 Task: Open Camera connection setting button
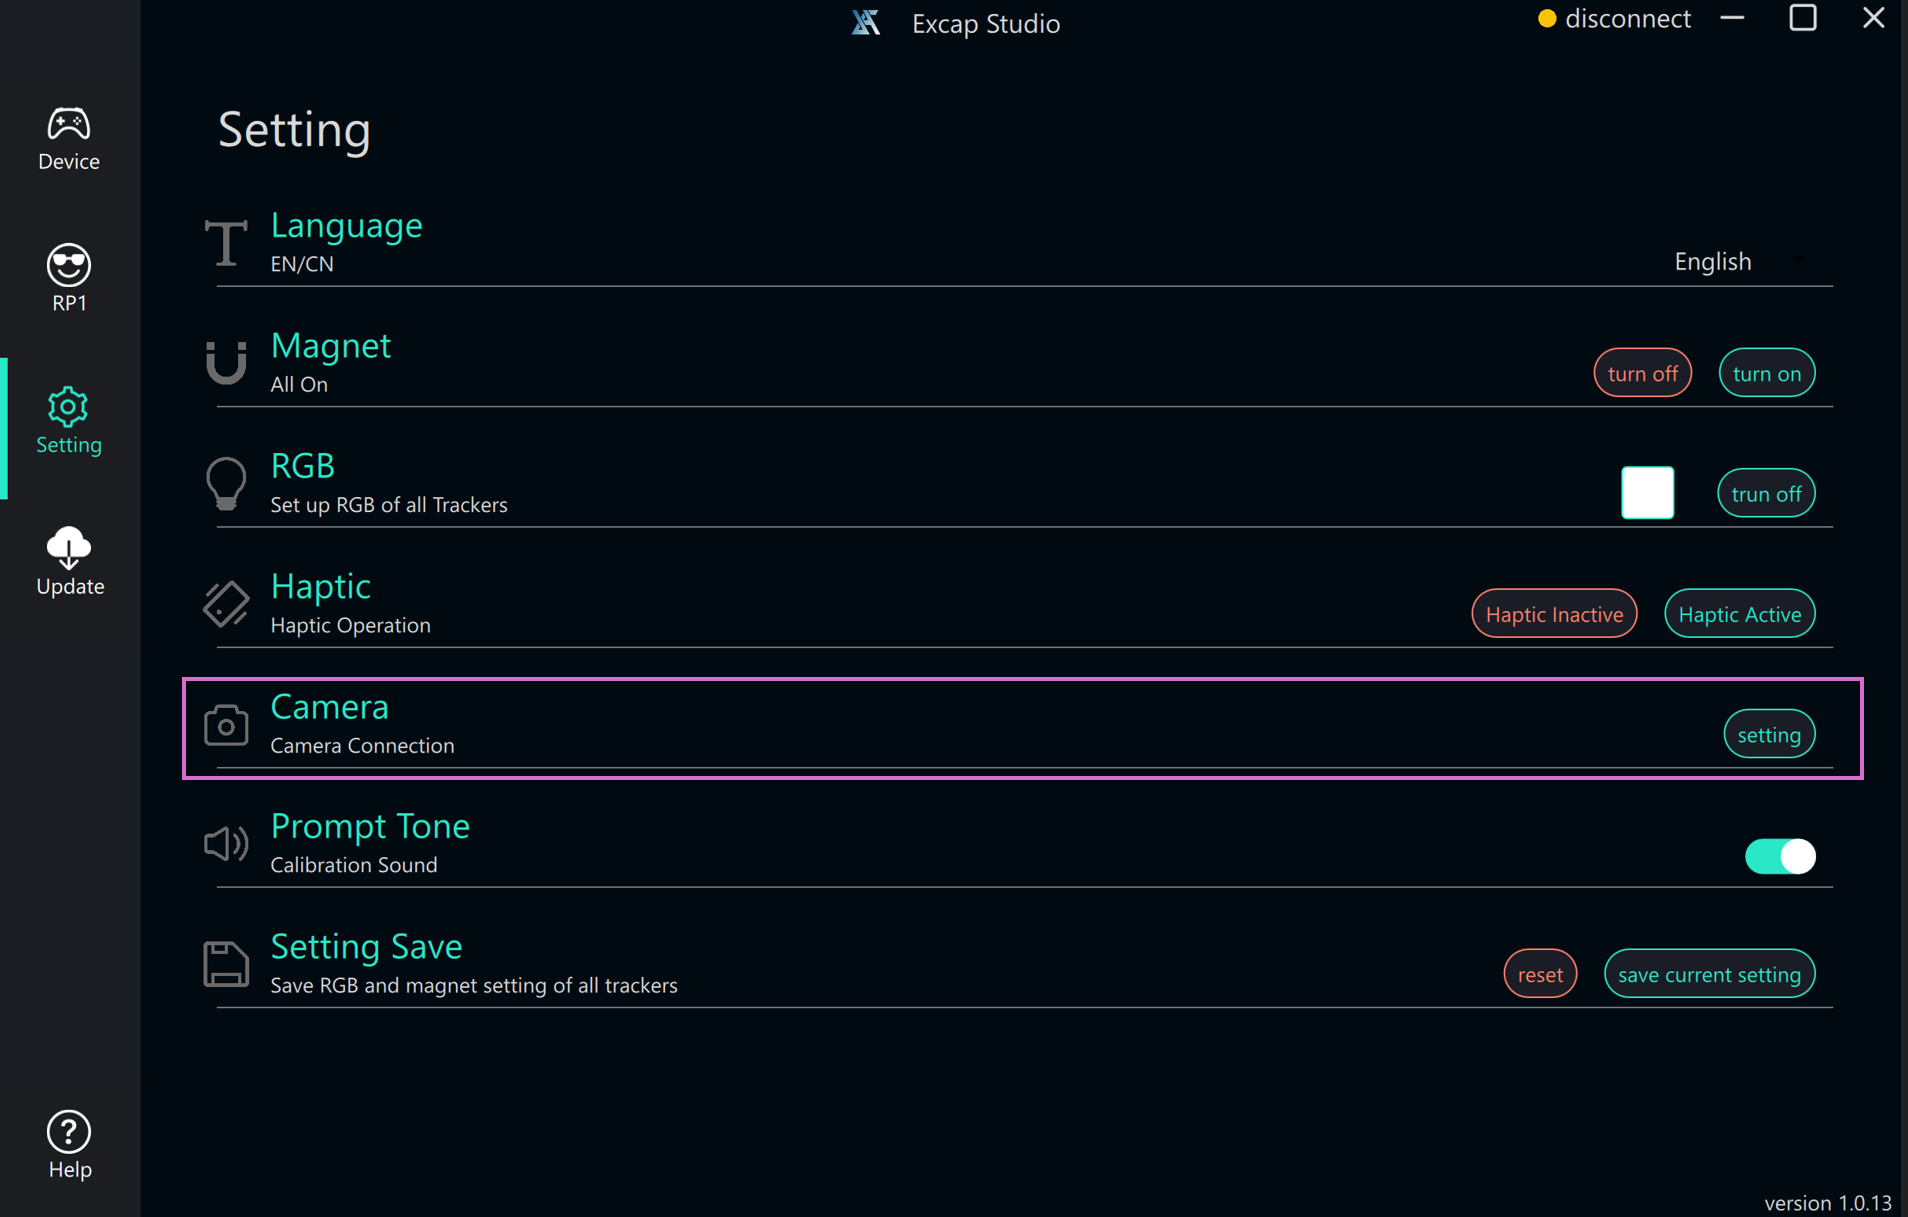(x=1768, y=735)
